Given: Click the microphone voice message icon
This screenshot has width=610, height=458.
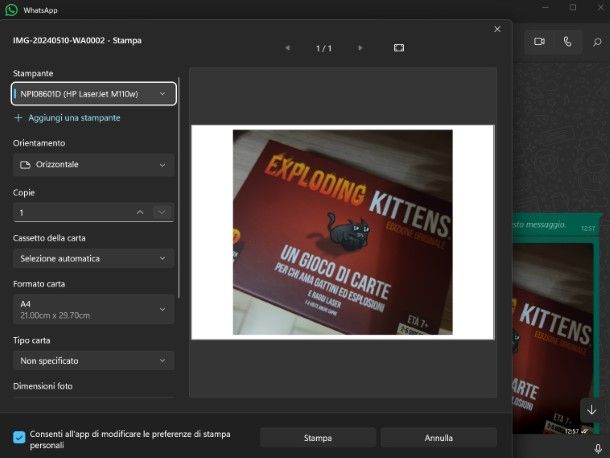Looking at the screenshot, I should (598, 449).
